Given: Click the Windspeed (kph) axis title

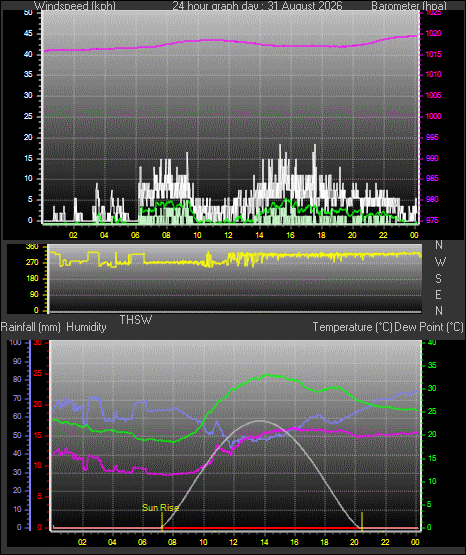Looking at the screenshot, I should (x=75, y=6).
